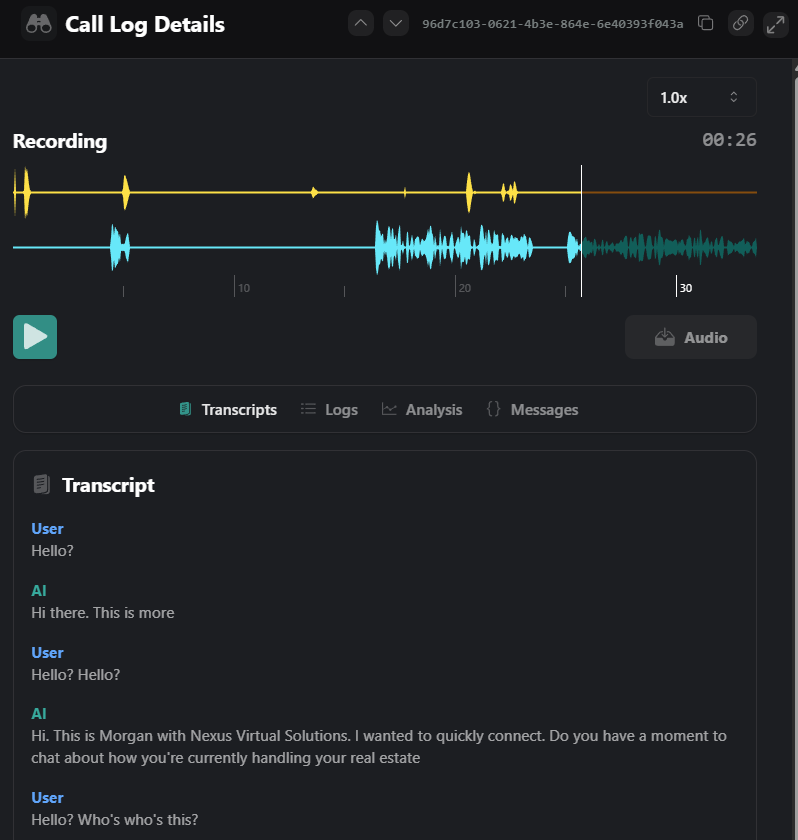Copy link to call with the chain icon
This screenshot has height=840, width=798.
point(741,23)
